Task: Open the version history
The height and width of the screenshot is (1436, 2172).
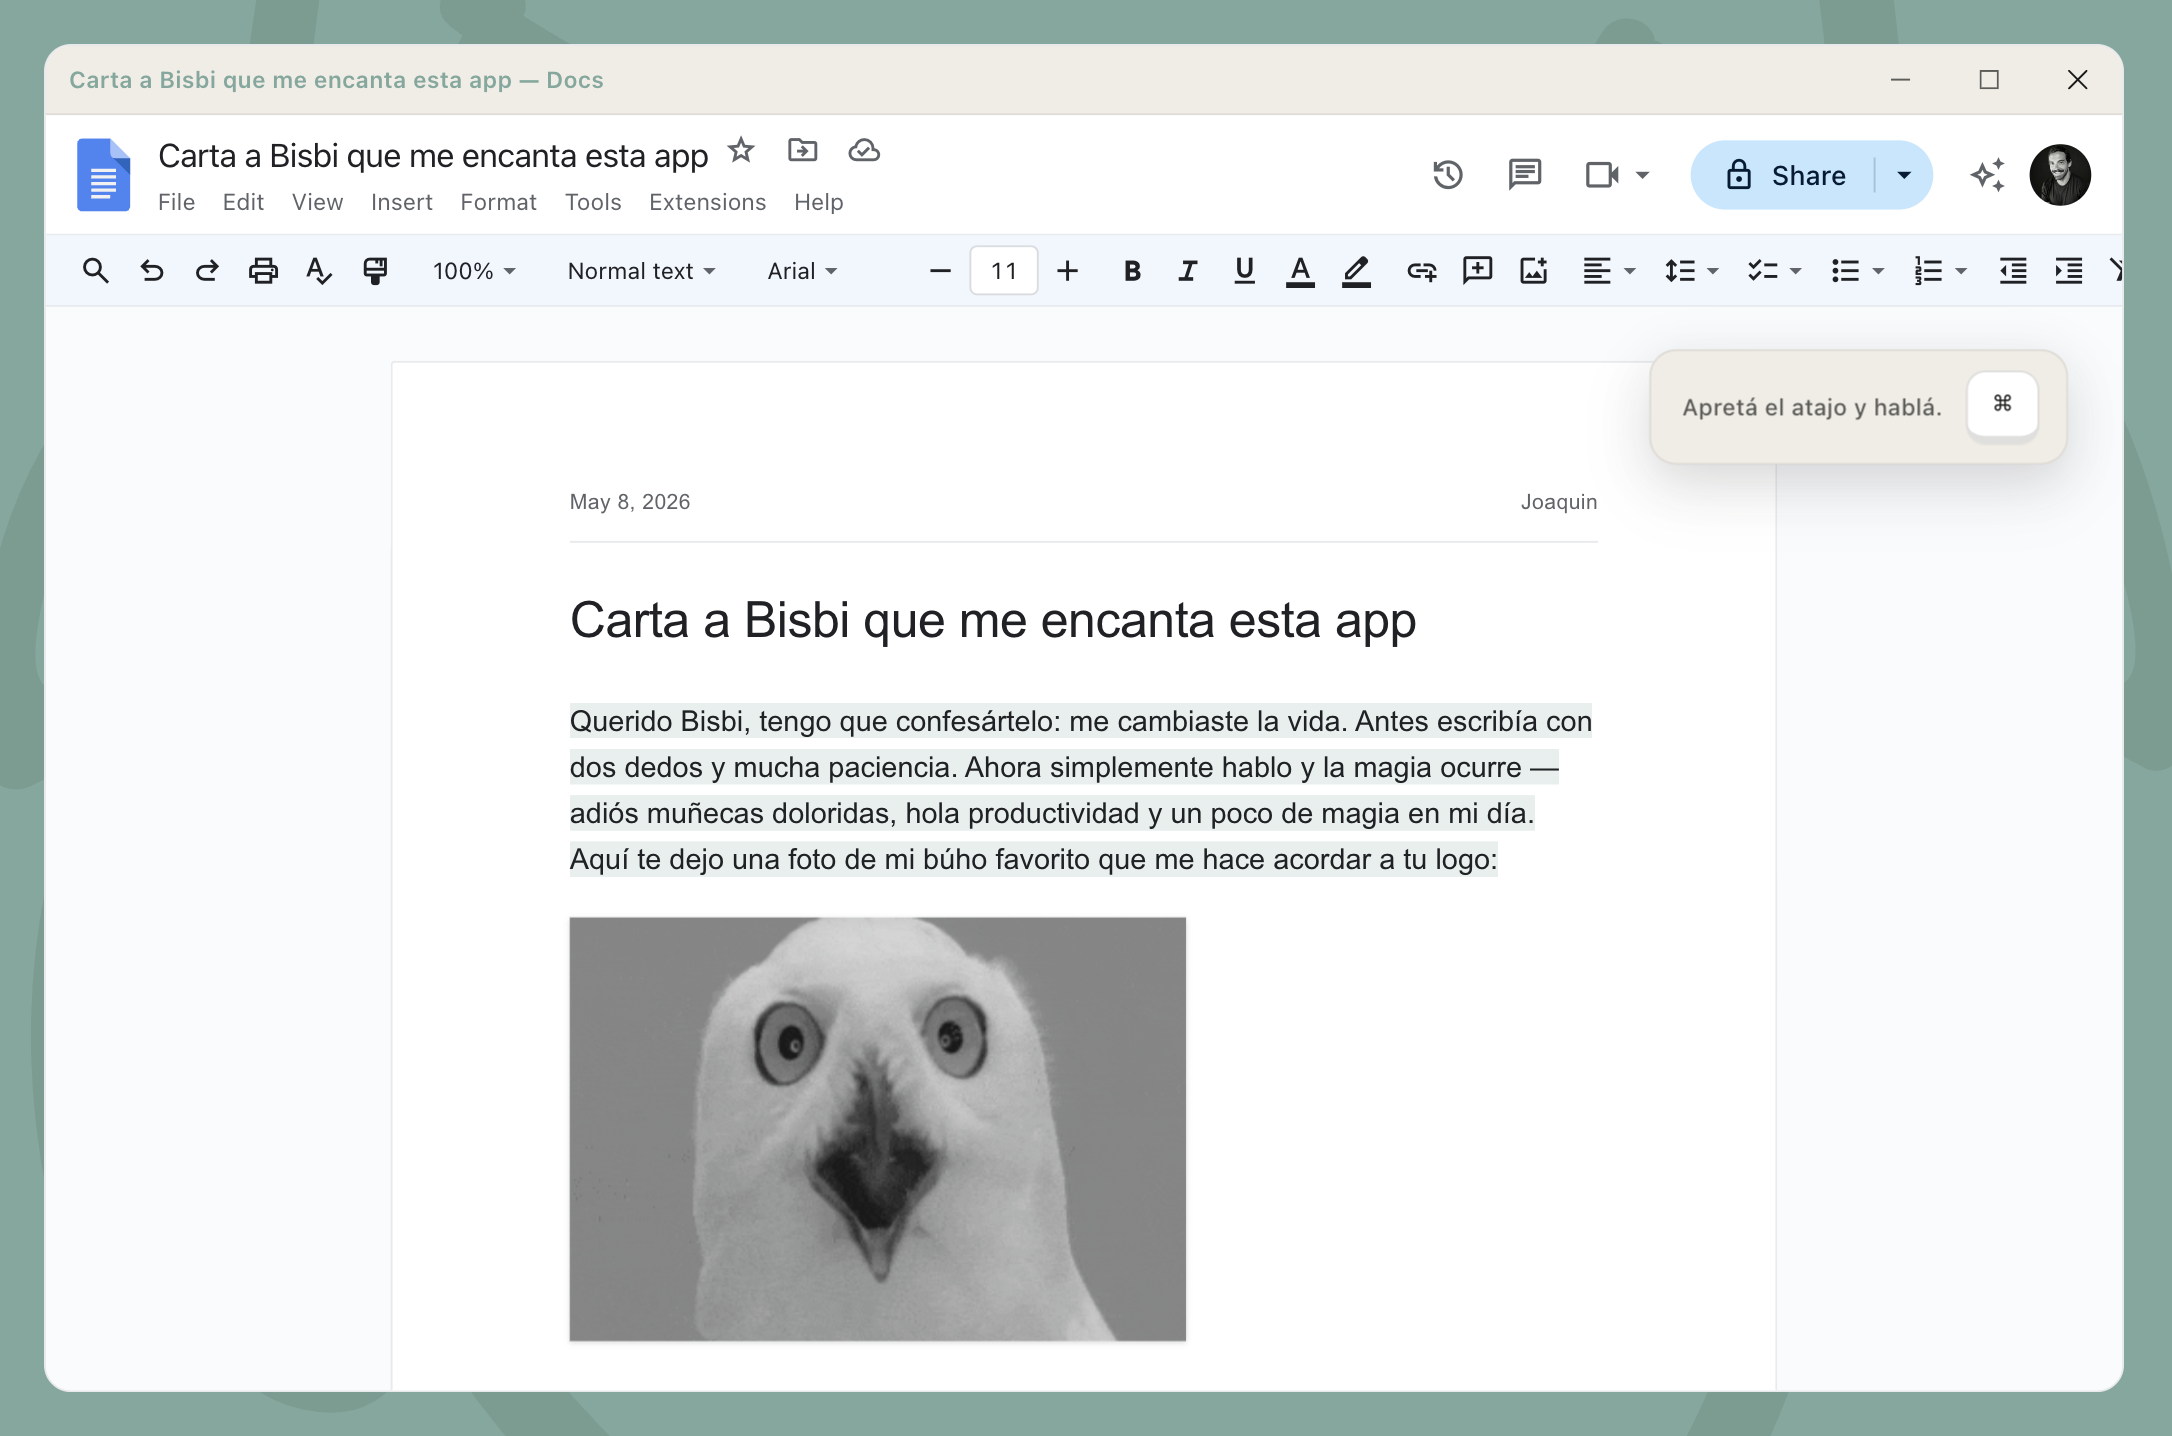Action: (x=1447, y=175)
